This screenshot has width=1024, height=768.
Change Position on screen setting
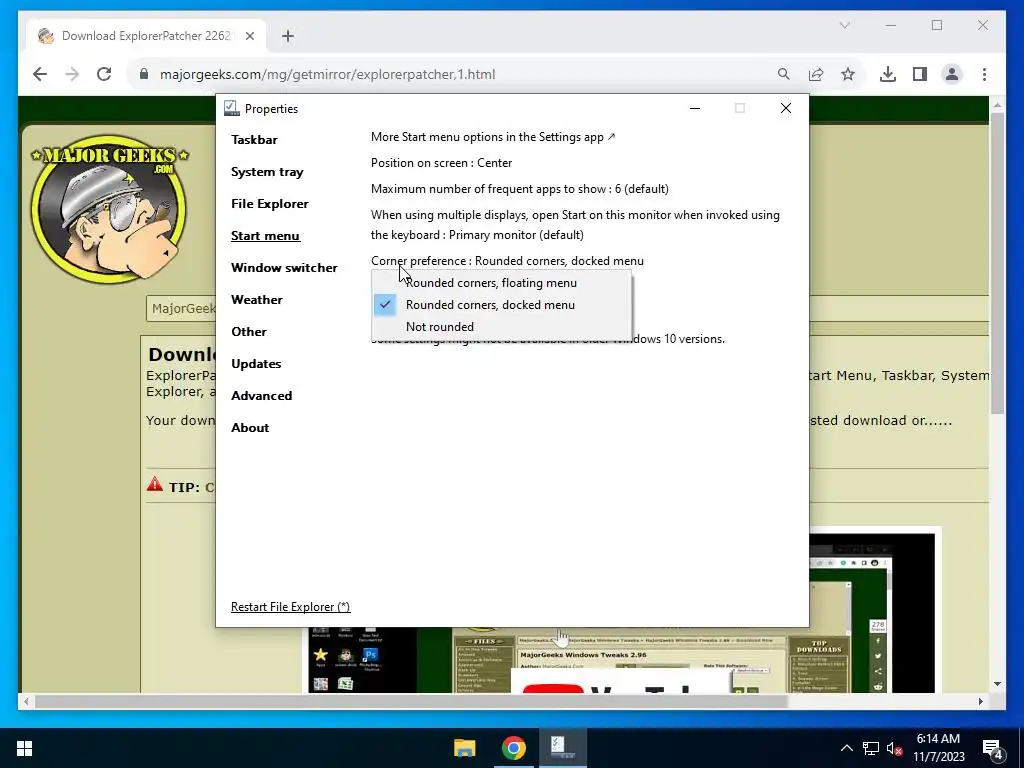click(x=441, y=163)
